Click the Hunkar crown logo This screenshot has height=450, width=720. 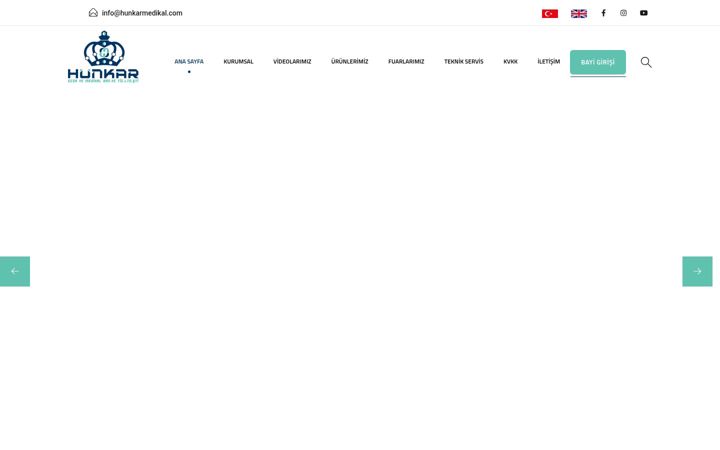pos(103,57)
